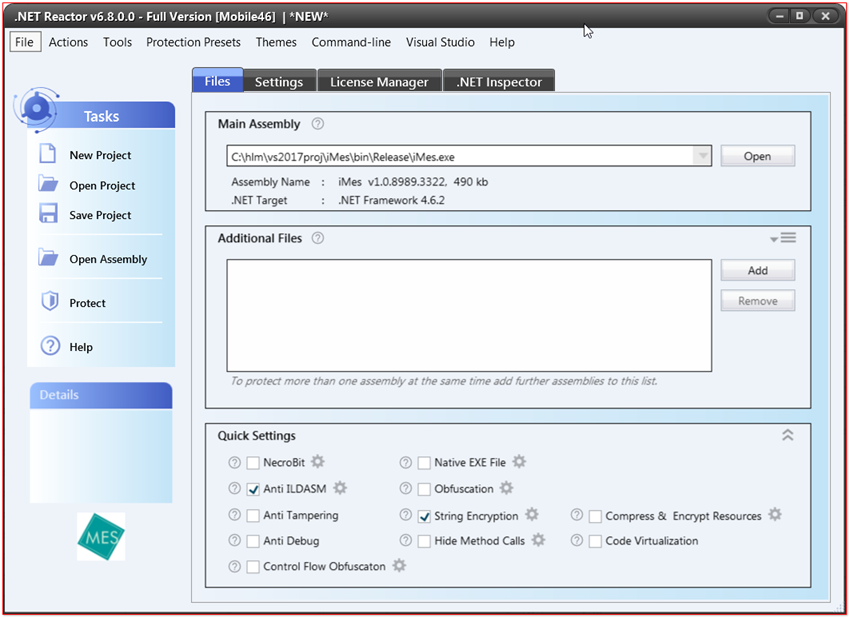Open Native EXE File settings gear
This screenshot has width=850, height=618.
(519, 461)
